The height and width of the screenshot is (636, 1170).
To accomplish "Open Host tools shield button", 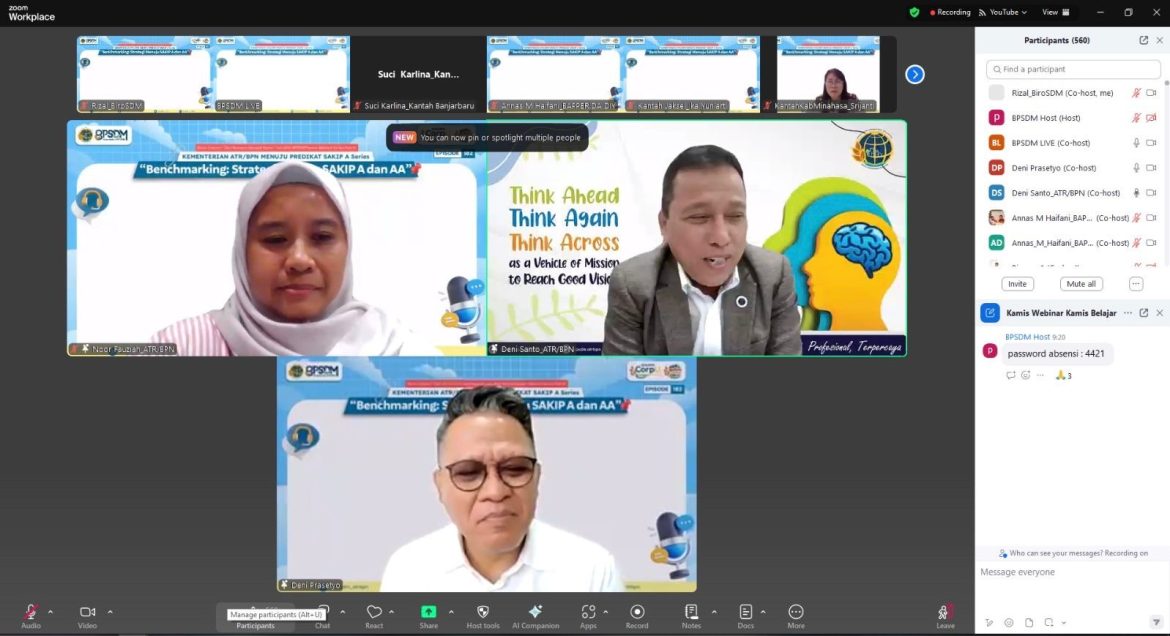I will (483, 616).
